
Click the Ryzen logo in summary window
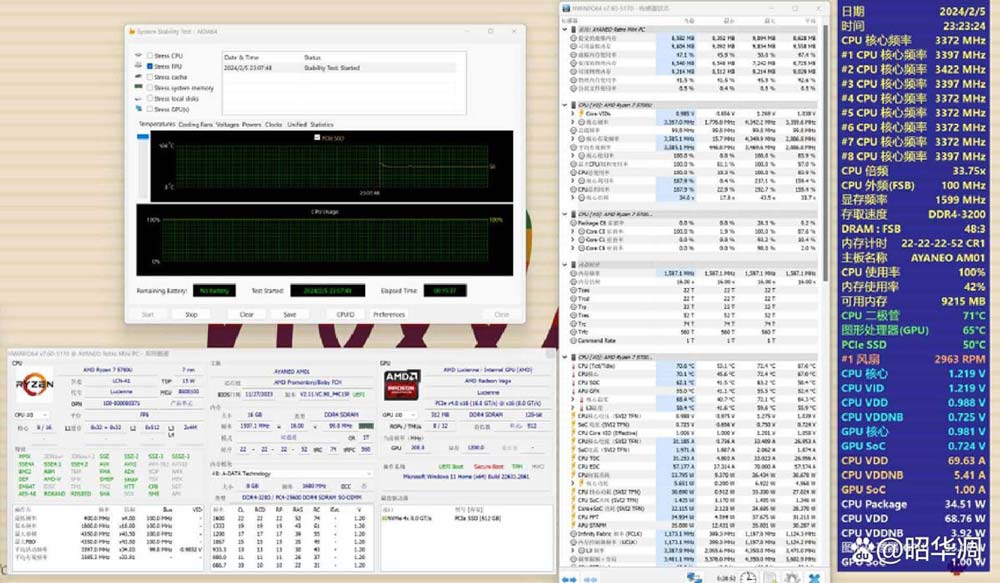point(33,383)
